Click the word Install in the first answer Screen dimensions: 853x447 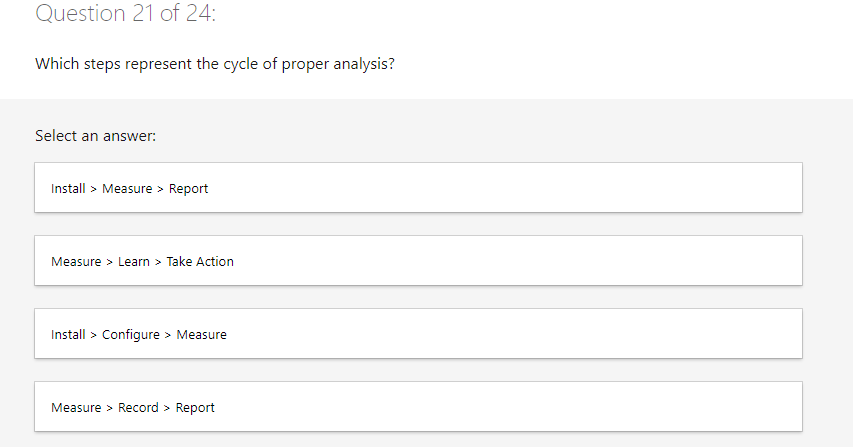pyautogui.click(x=68, y=189)
